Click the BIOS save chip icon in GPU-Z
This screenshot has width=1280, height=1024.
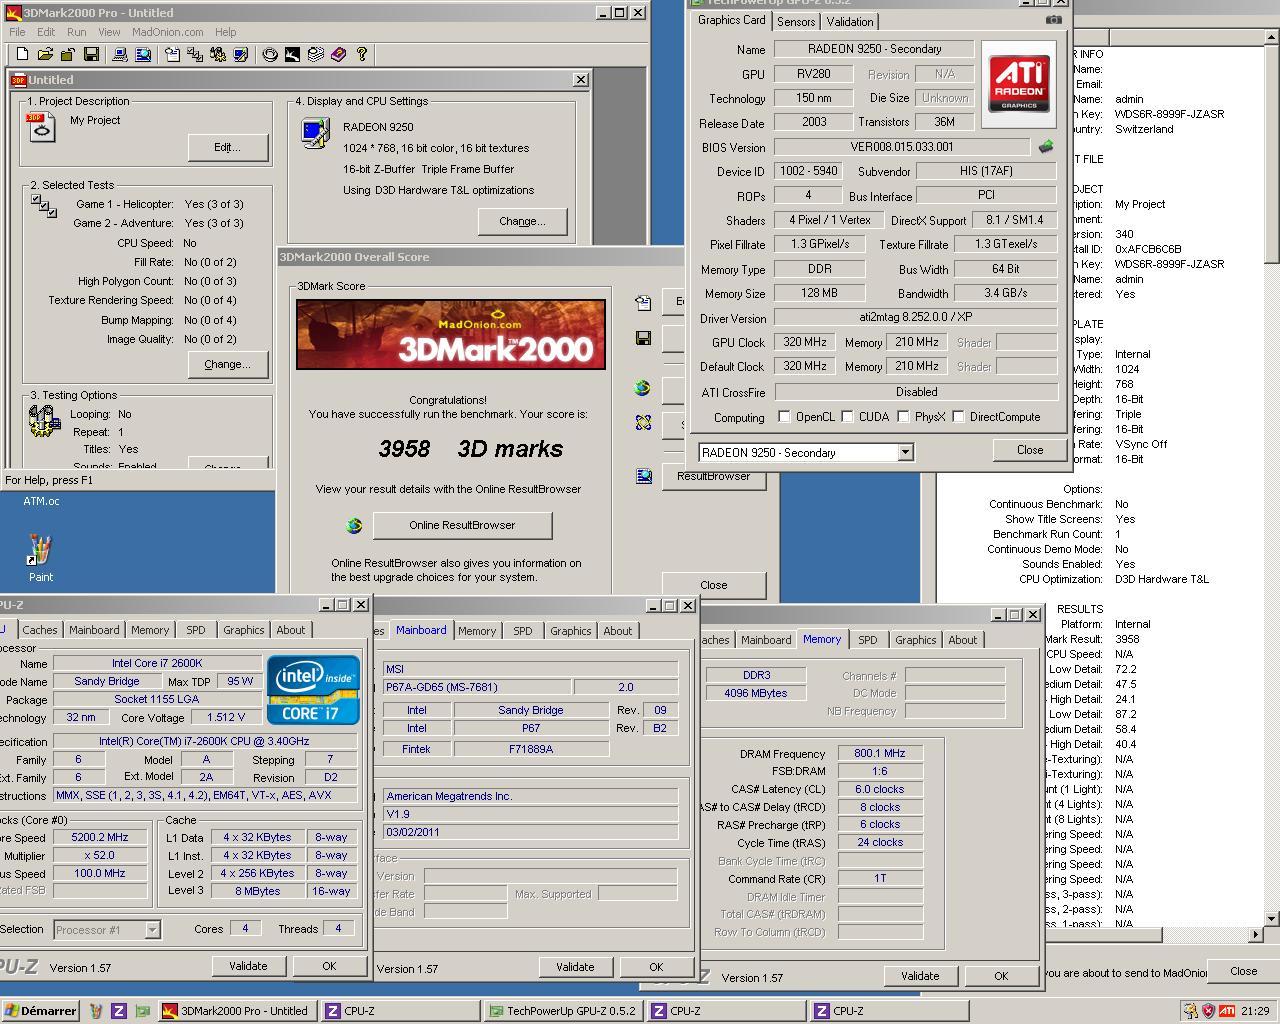click(x=1046, y=147)
